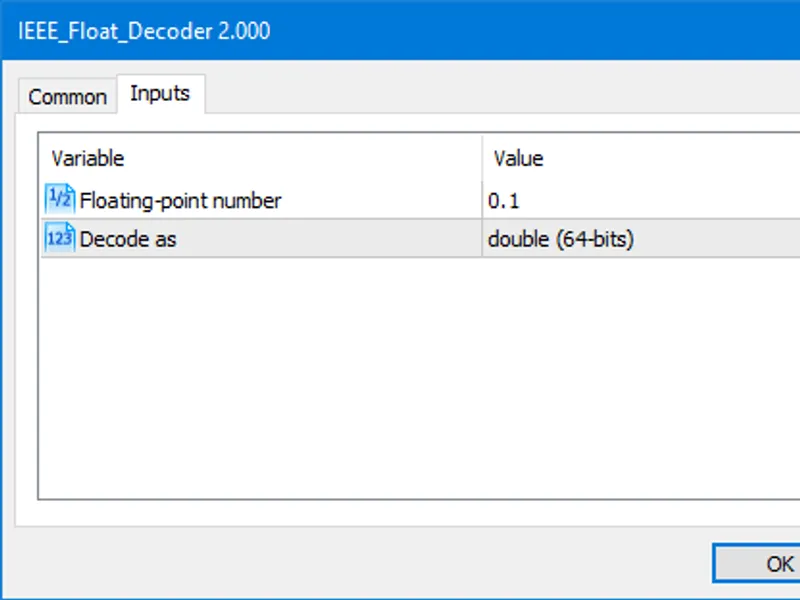Edit the 0.1 value field
The image size is (800, 600).
pos(641,201)
